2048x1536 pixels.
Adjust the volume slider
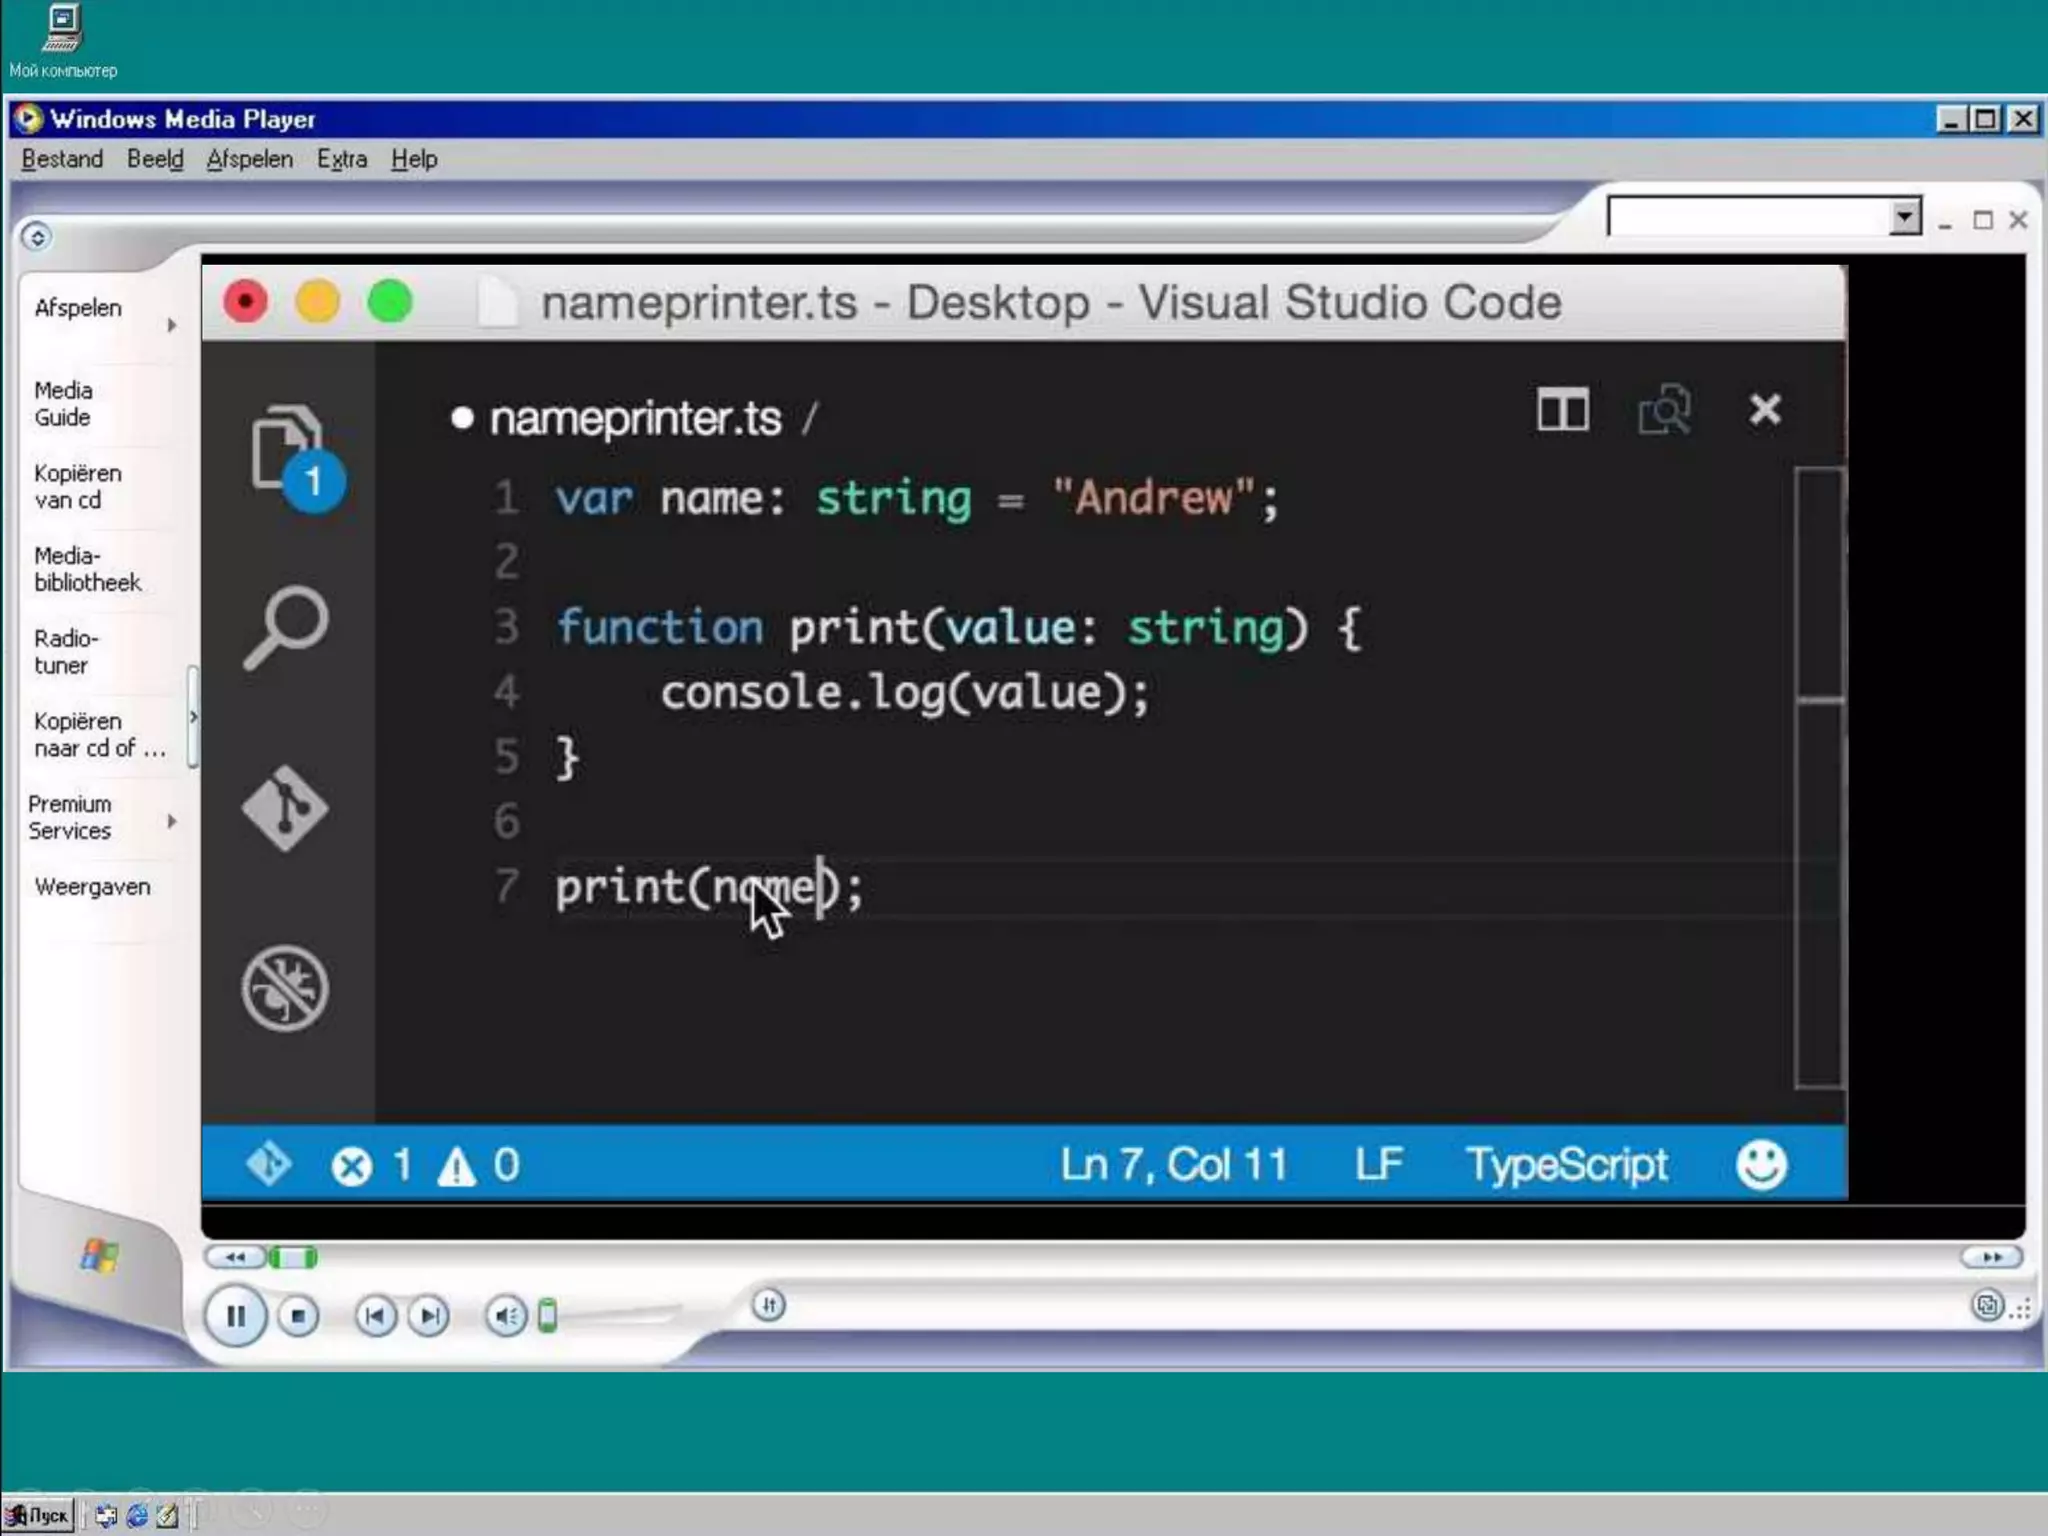pyautogui.click(x=548, y=1316)
